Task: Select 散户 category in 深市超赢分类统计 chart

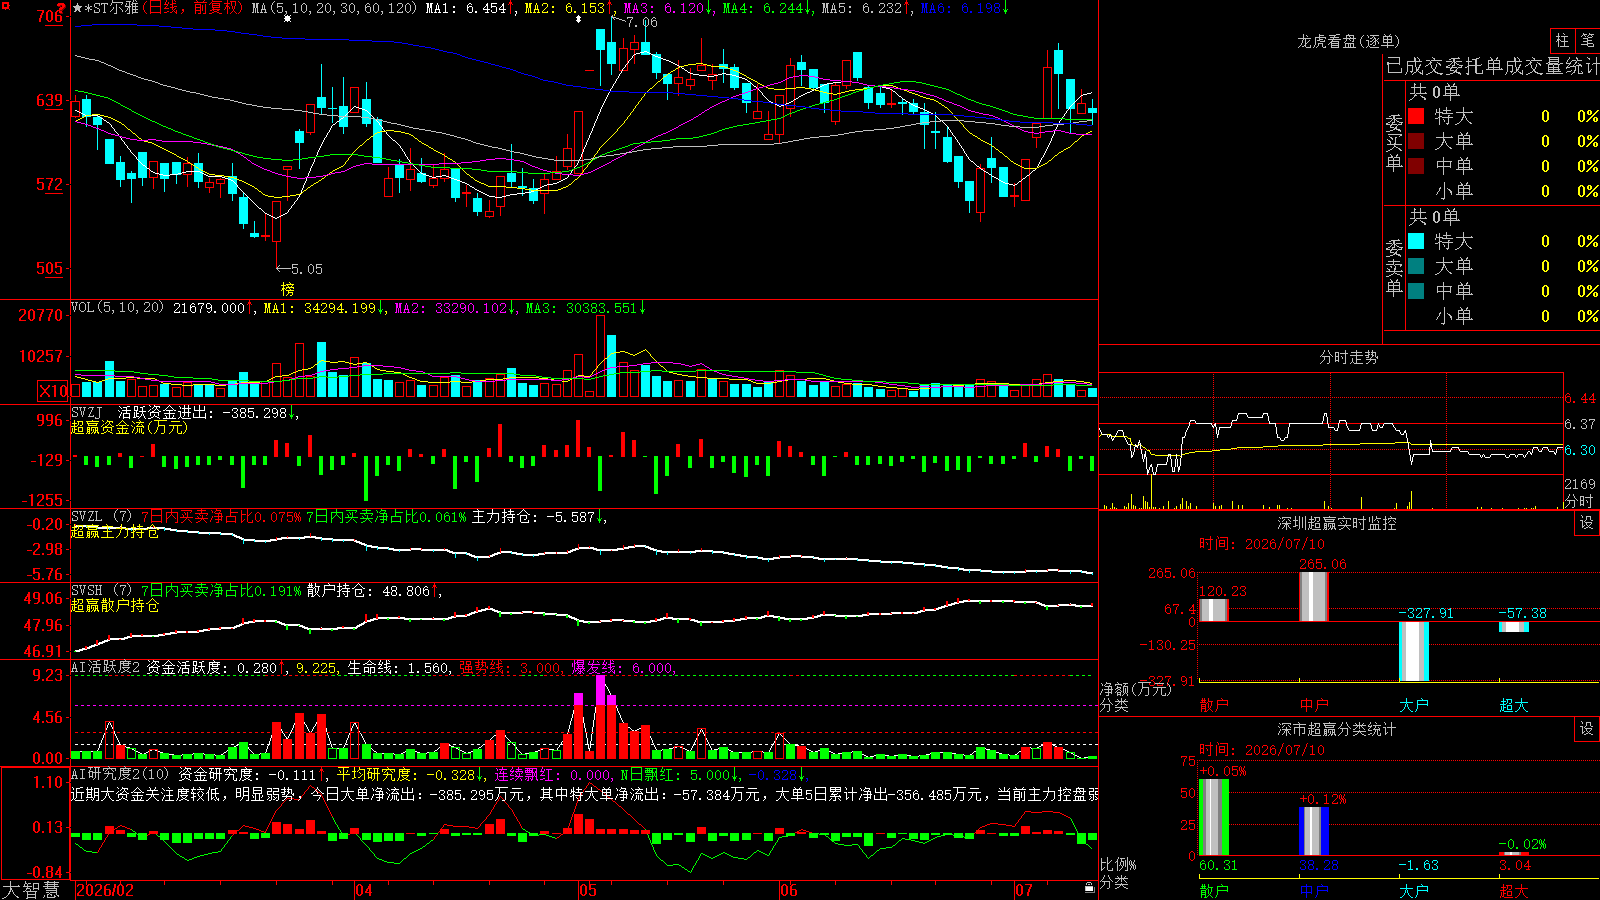Action: pos(1214,891)
